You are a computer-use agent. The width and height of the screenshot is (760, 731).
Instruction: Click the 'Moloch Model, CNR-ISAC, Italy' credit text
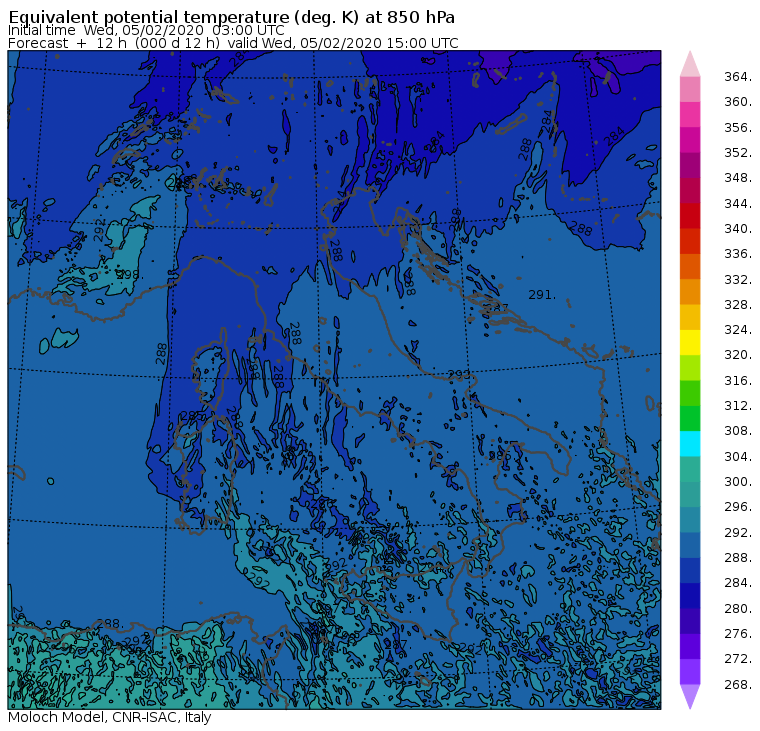[x=110, y=717]
